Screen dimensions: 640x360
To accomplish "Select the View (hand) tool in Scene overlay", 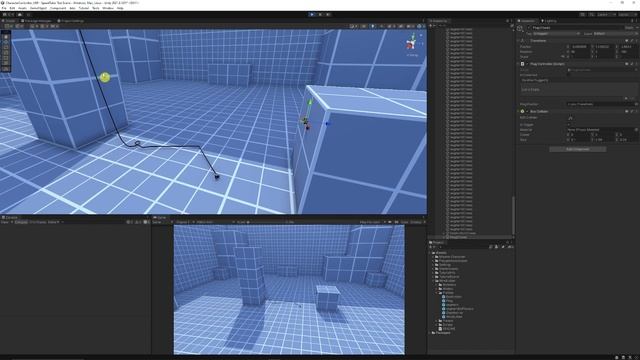I will click(6, 37).
